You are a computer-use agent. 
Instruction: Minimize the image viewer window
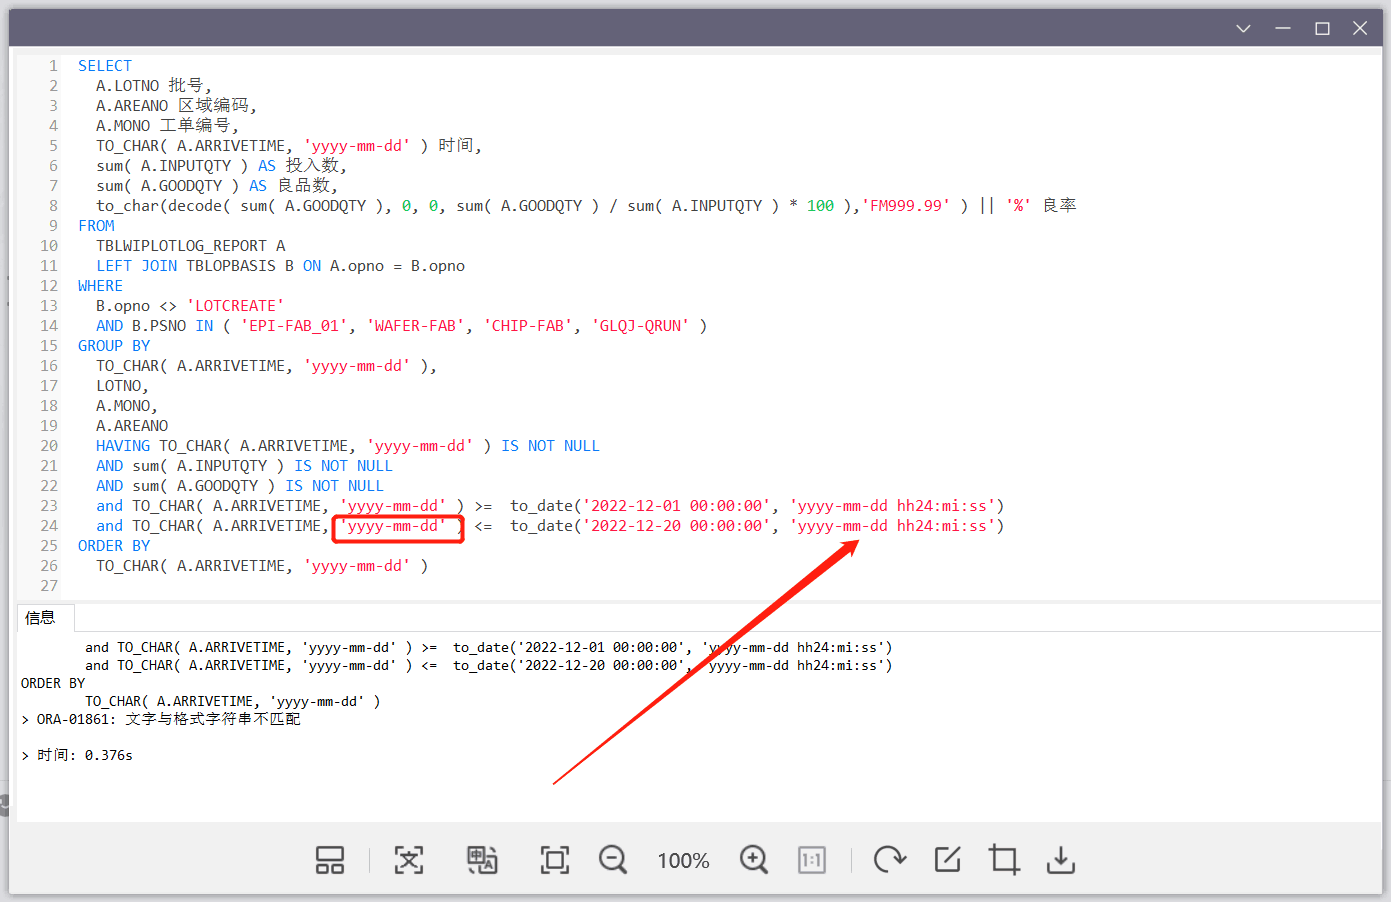point(1283,28)
